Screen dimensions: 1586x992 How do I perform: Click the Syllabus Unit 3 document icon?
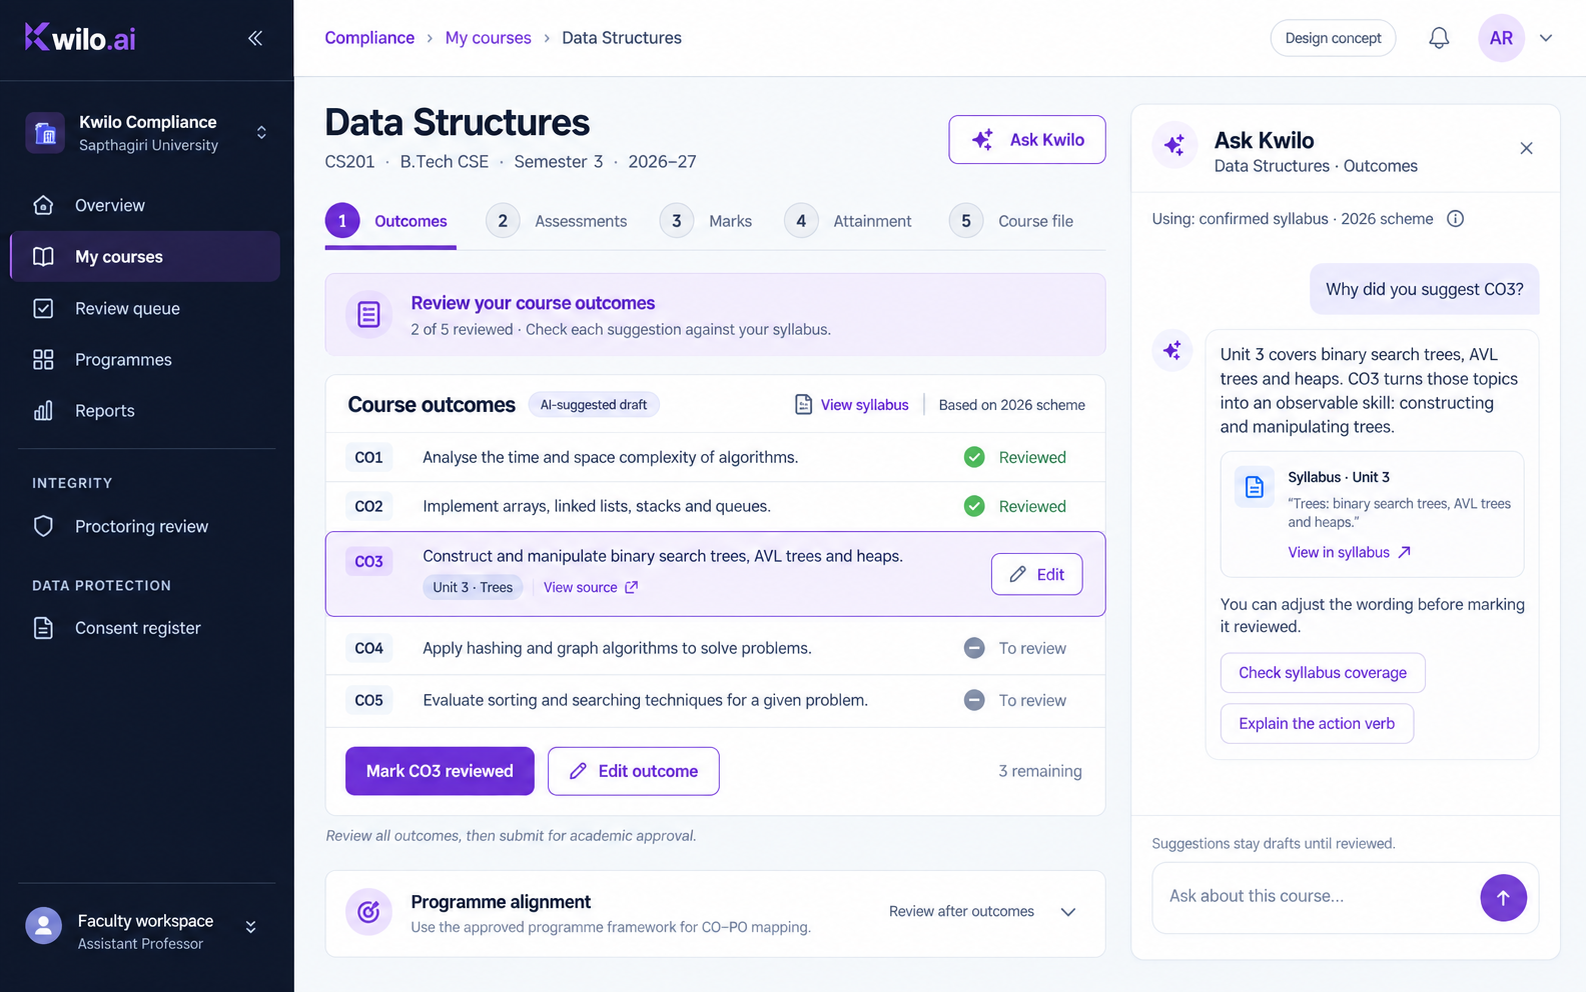point(1254,487)
